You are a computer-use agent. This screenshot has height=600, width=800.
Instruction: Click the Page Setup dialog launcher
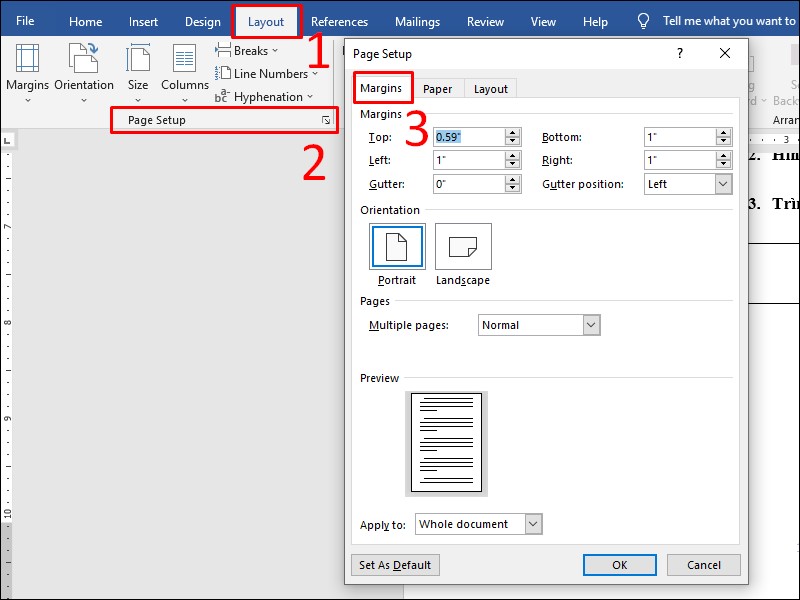tap(326, 120)
